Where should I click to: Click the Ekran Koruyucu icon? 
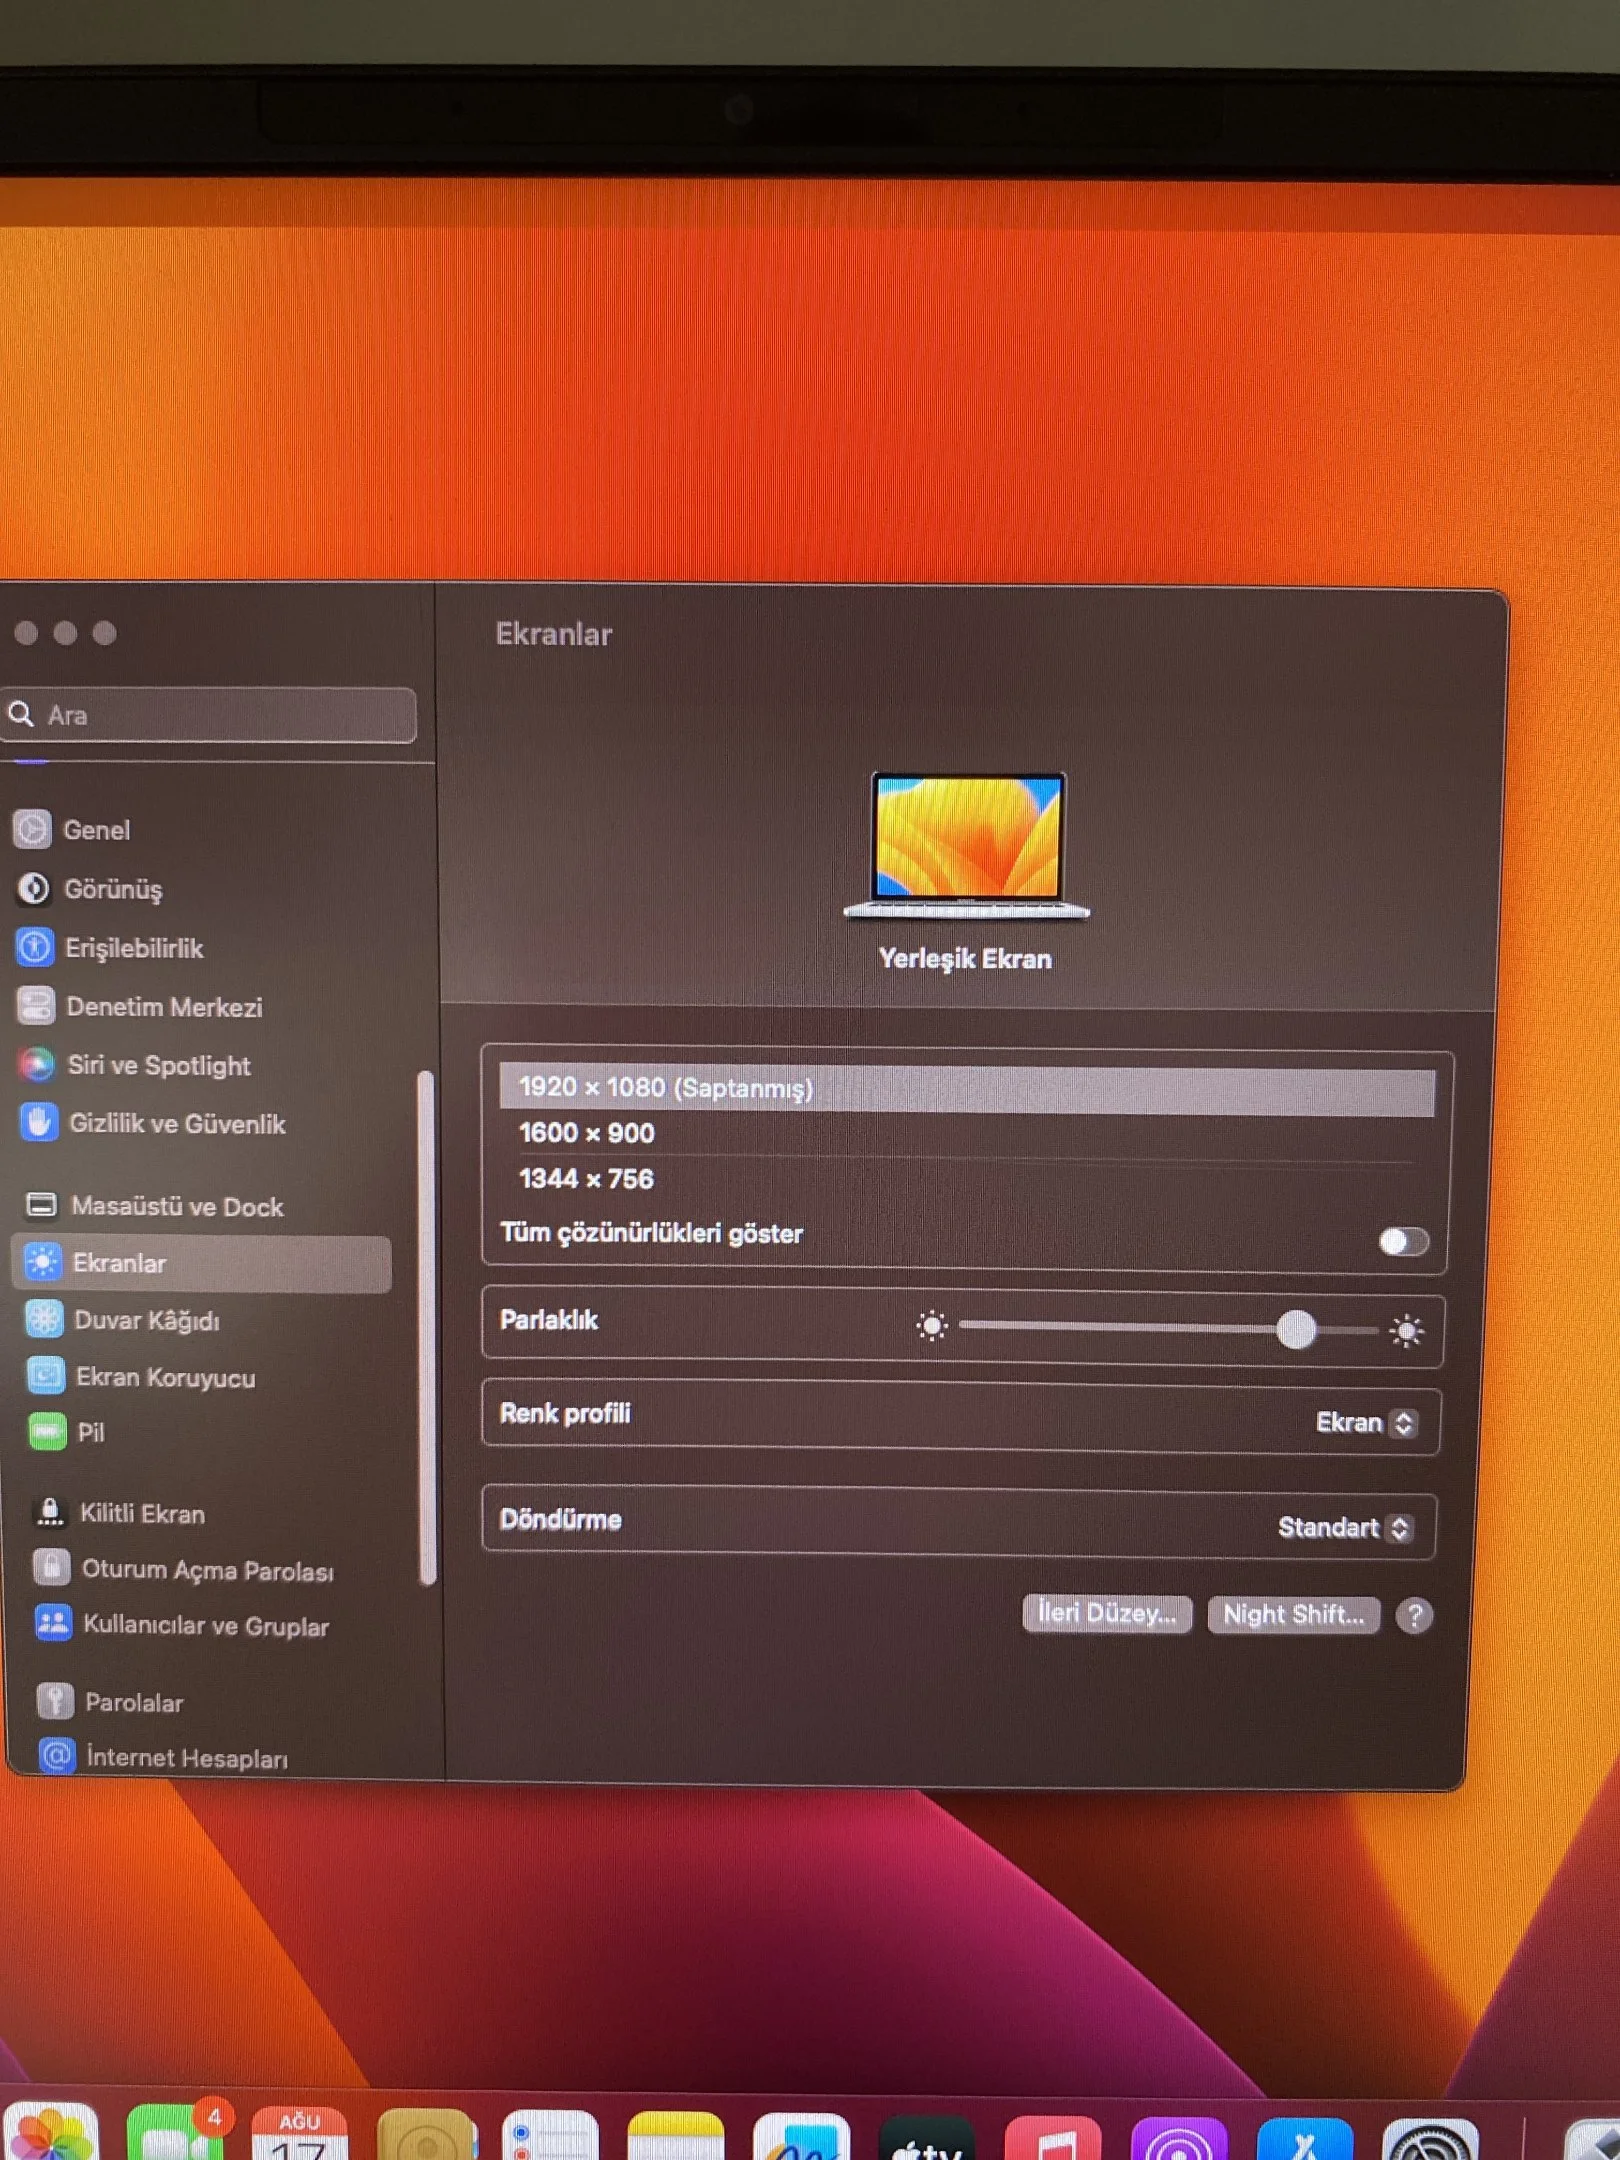45,1376
